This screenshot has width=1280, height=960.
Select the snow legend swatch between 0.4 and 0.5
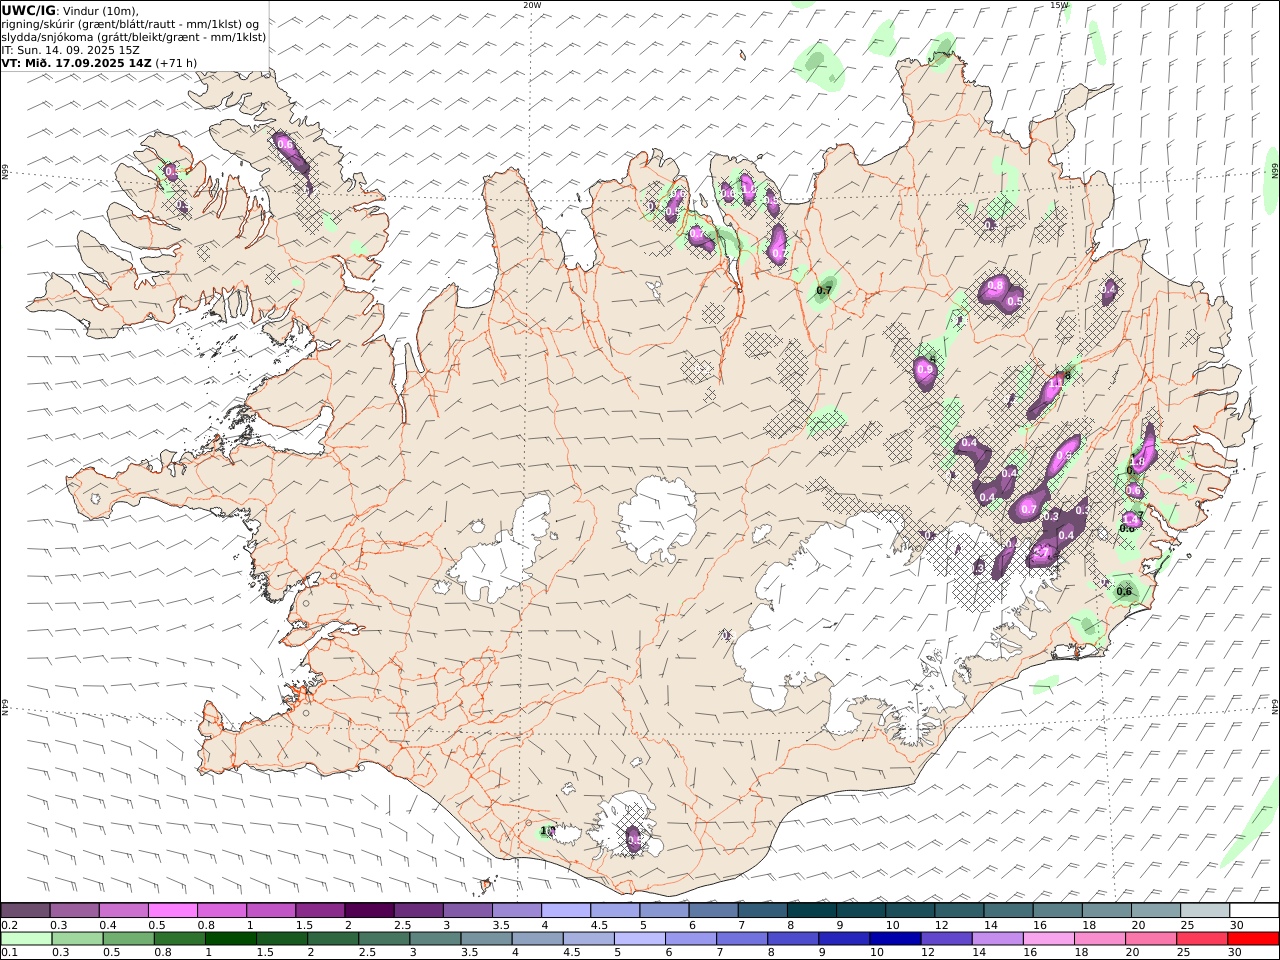[x=123, y=910]
